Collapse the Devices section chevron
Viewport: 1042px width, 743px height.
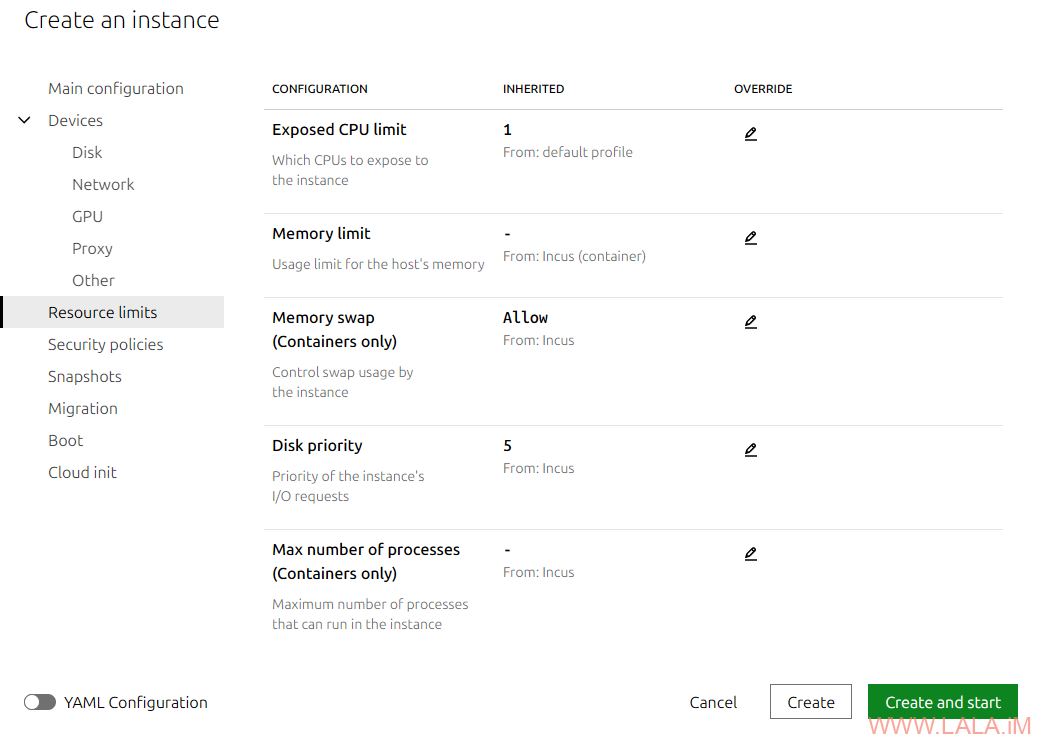tap(25, 120)
